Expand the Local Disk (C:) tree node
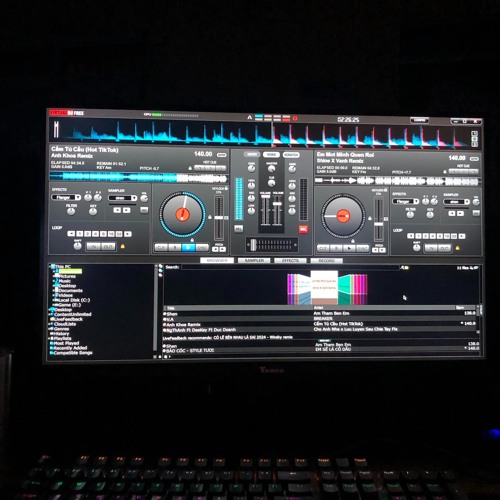 tap(54, 300)
